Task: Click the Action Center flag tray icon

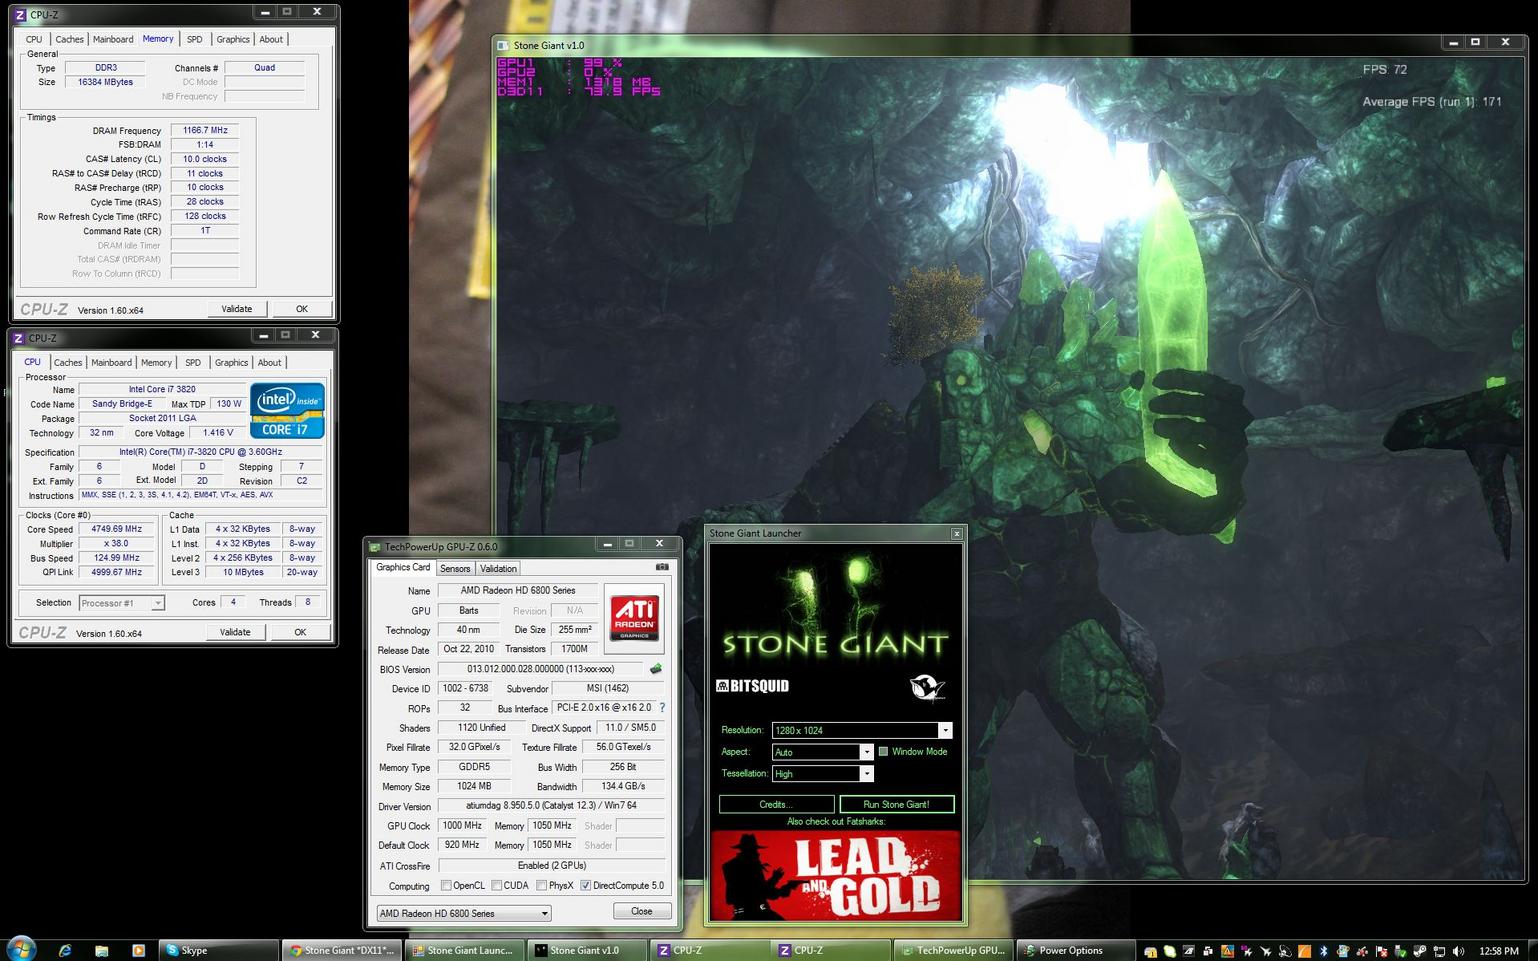Action: click(1381, 951)
